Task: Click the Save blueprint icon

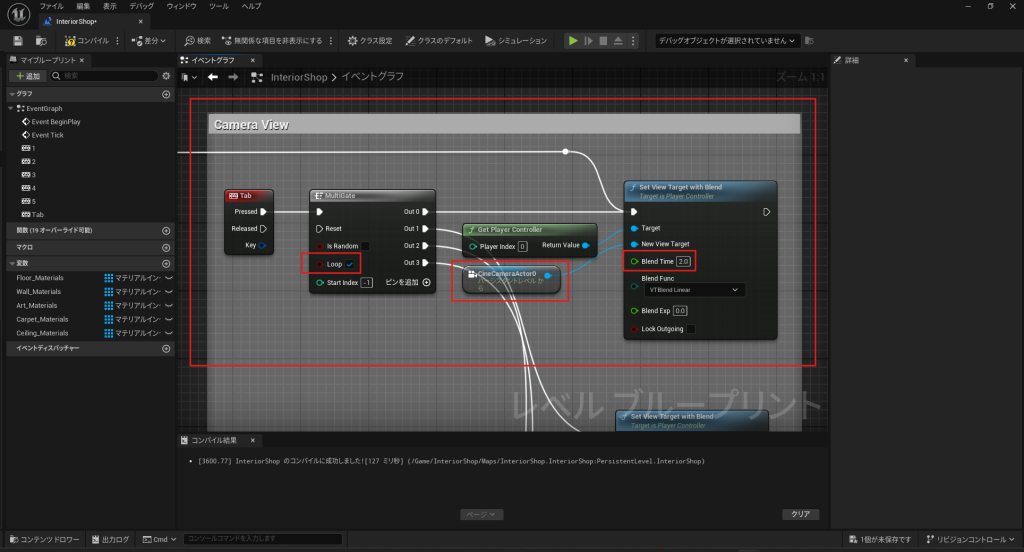Action: [x=18, y=41]
